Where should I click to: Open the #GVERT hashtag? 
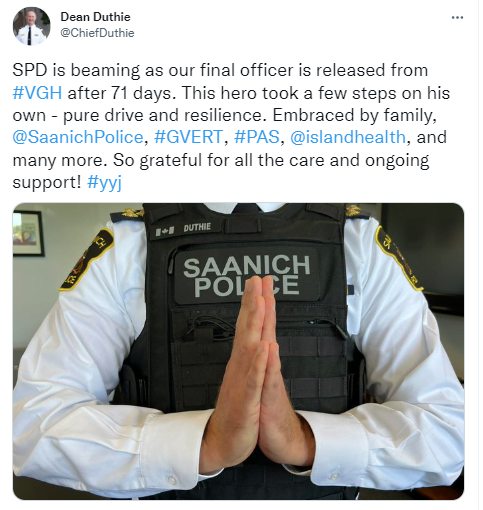click(188, 137)
